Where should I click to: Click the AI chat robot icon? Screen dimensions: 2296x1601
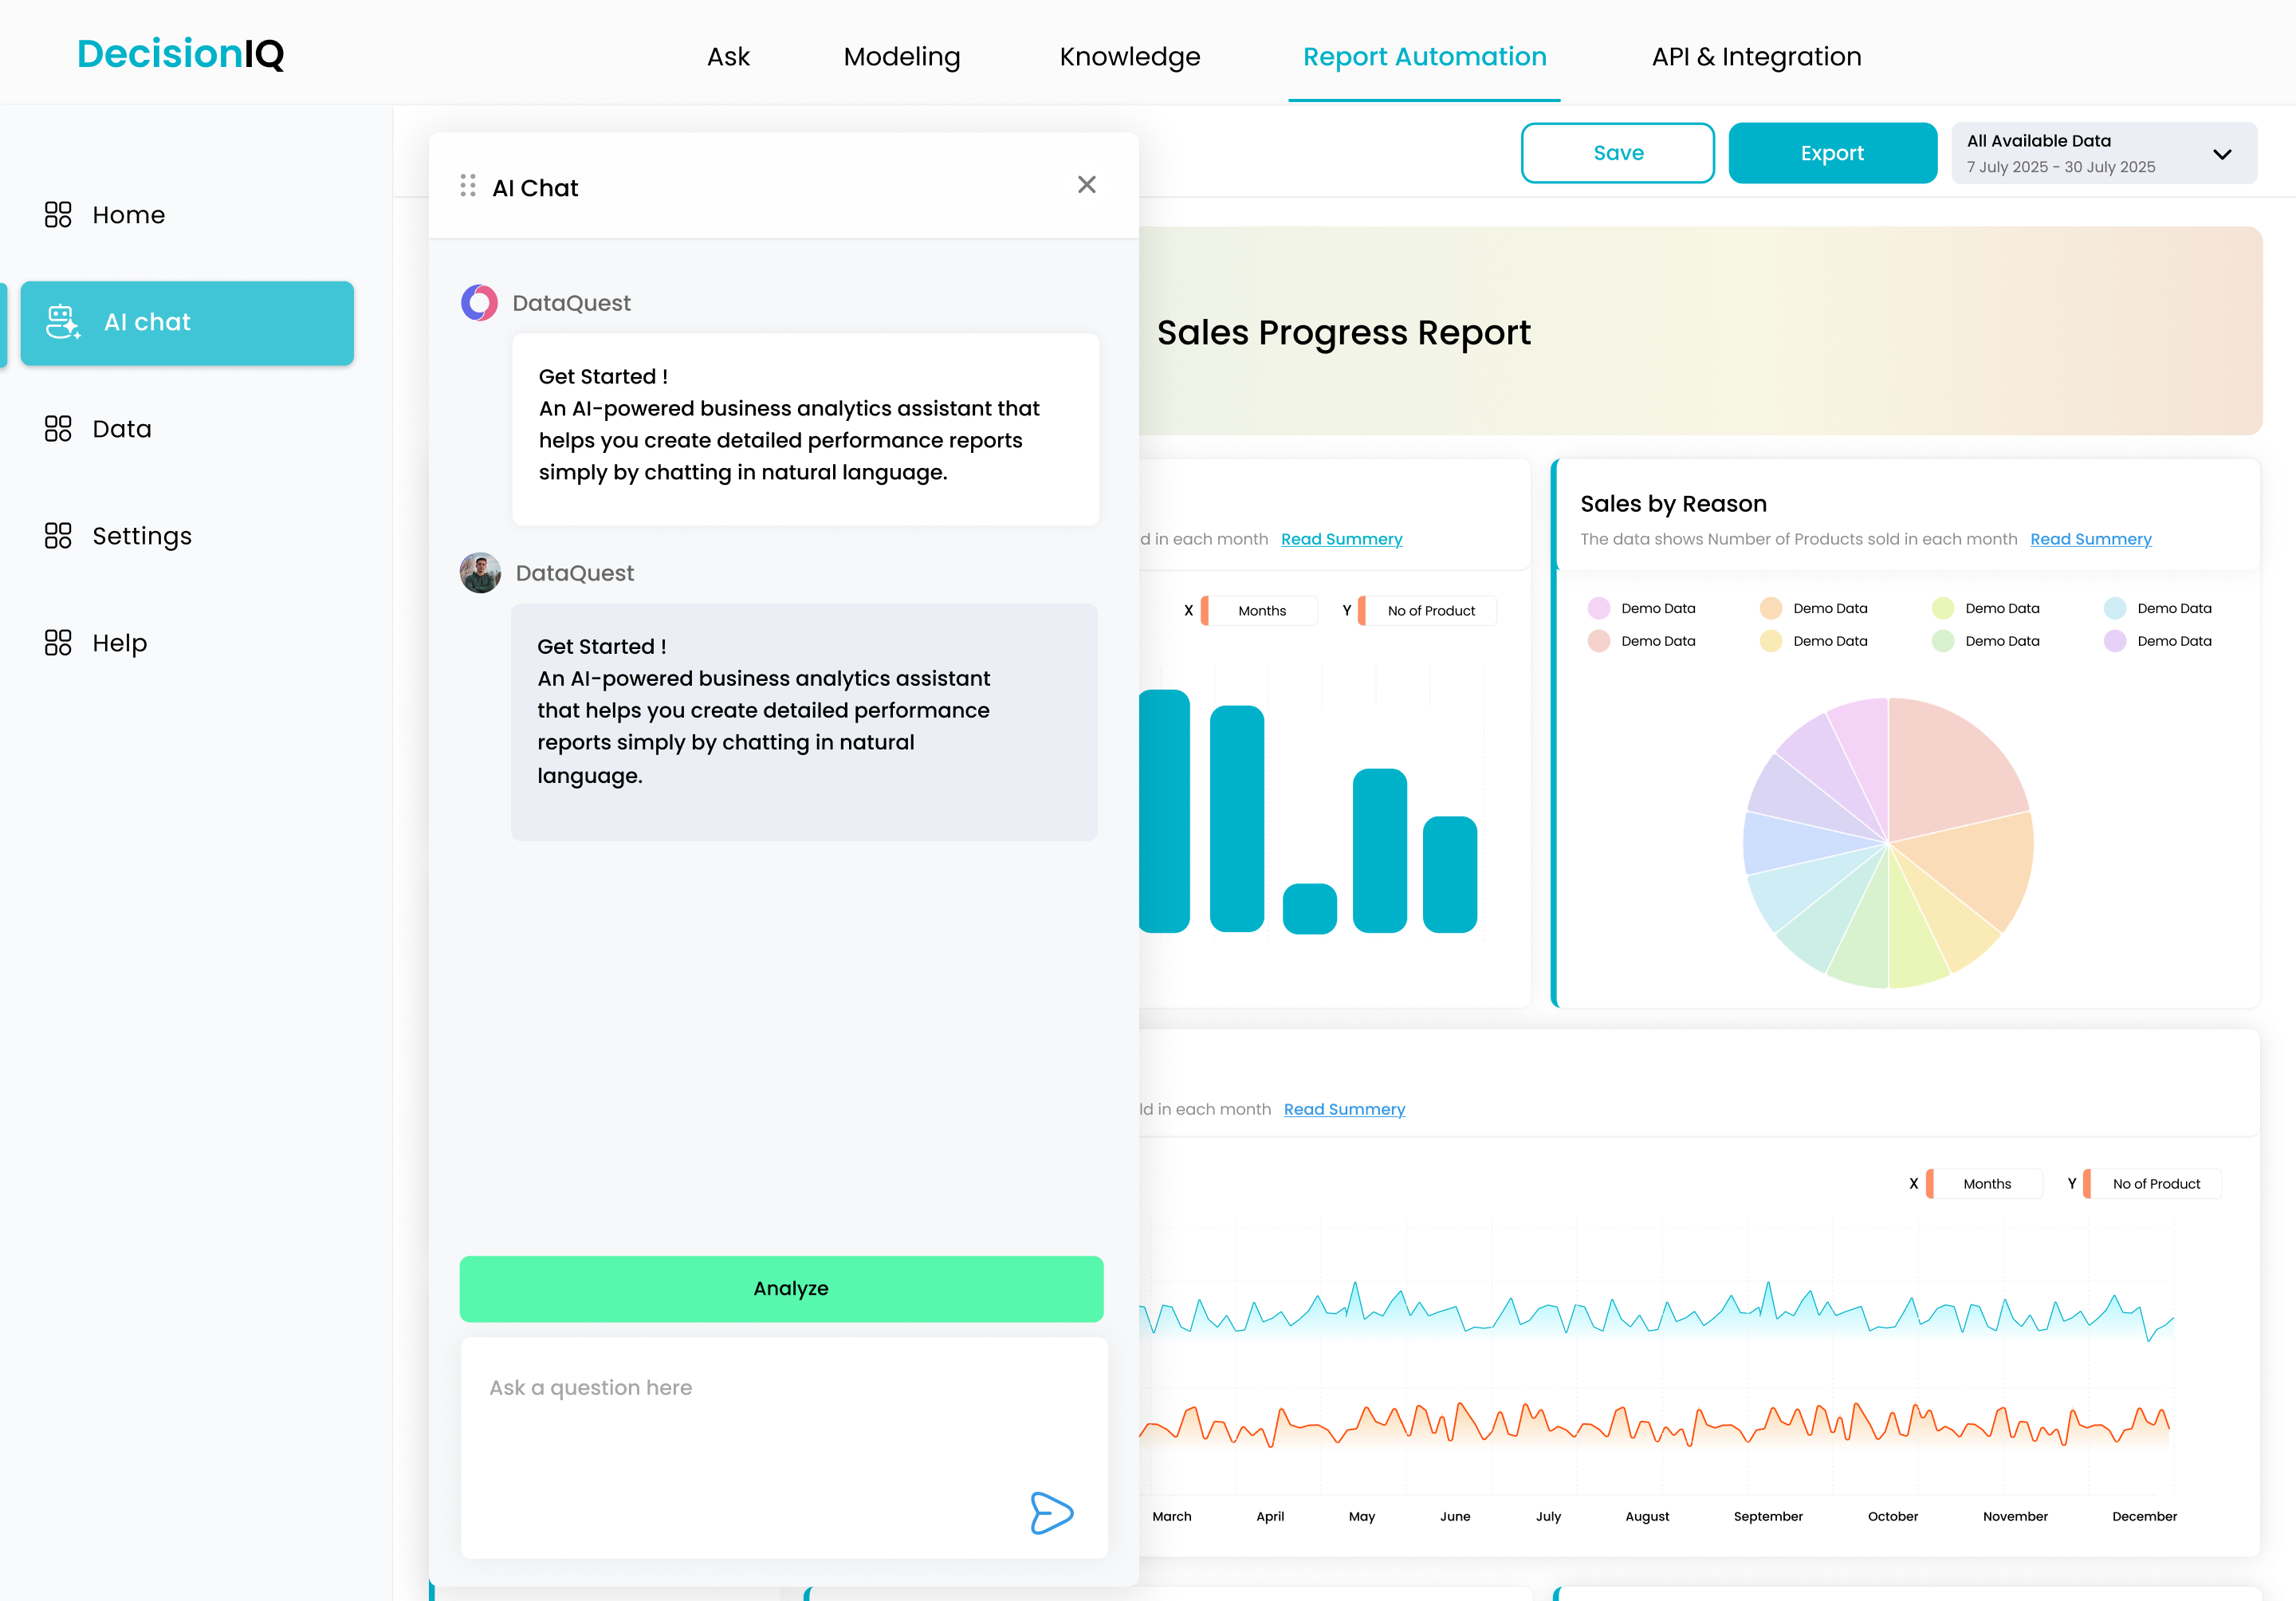coord(63,322)
